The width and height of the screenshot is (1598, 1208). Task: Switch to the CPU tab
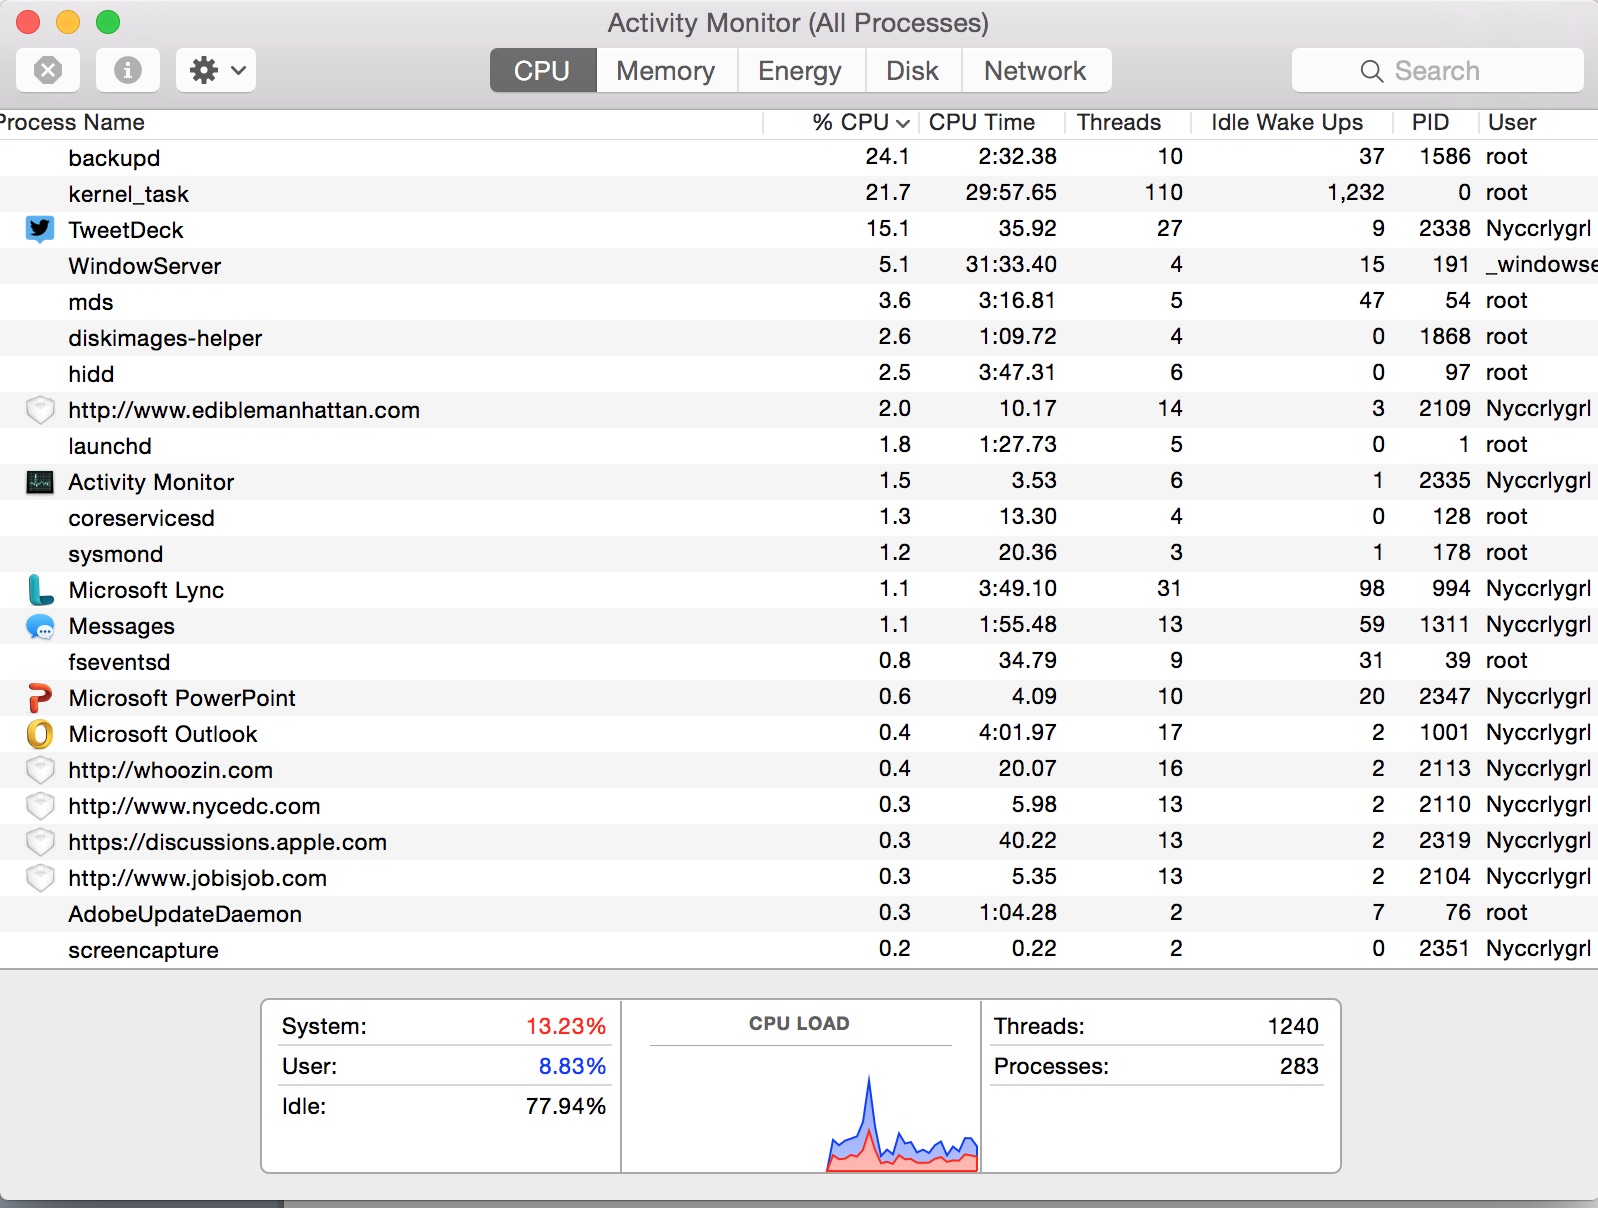tap(543, 70)
